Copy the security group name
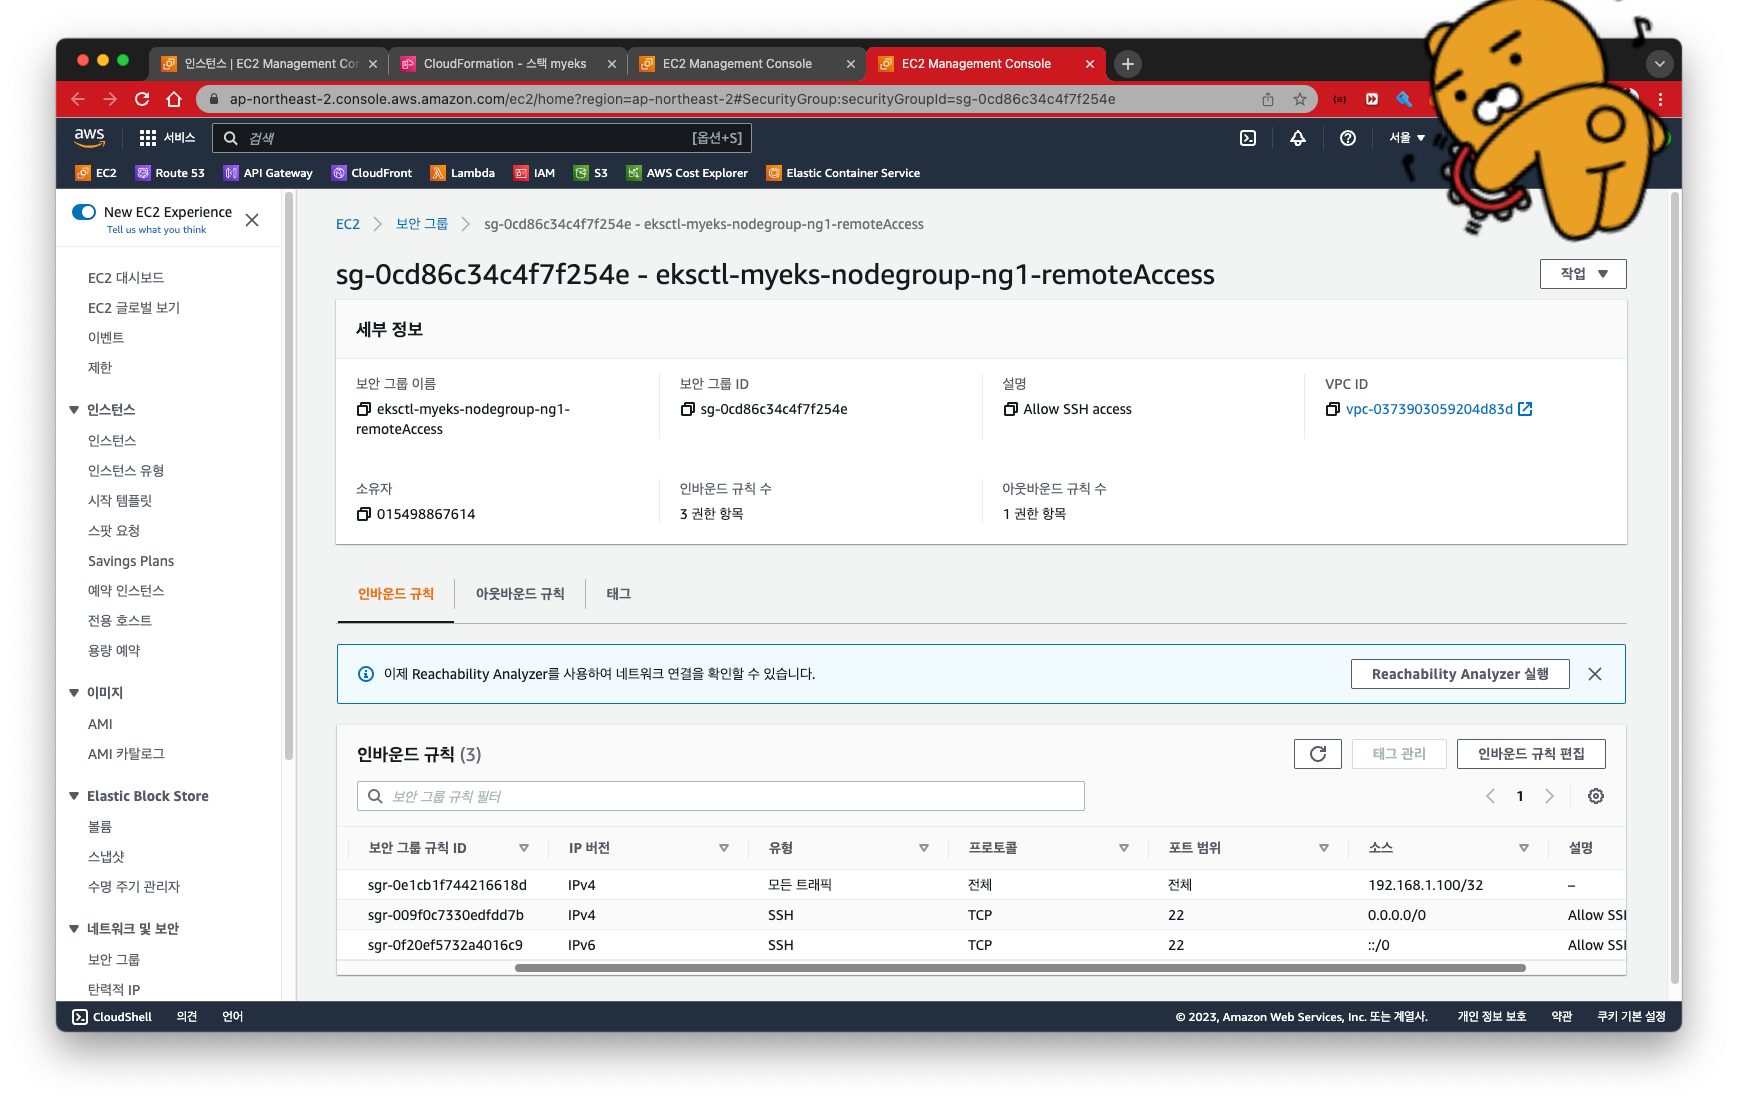This screenshot has height=1106, width=1738. [364, 409]
